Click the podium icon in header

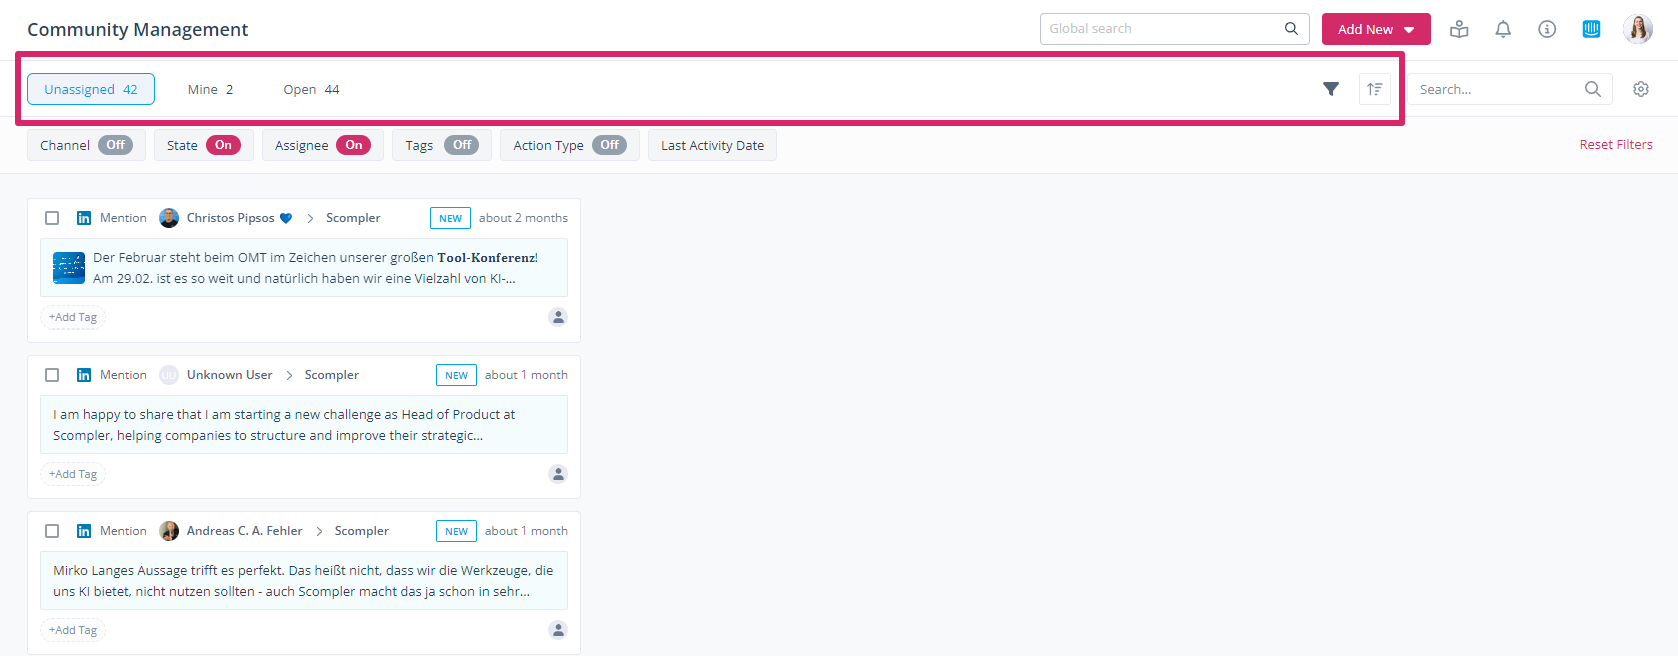(1459, 29)
